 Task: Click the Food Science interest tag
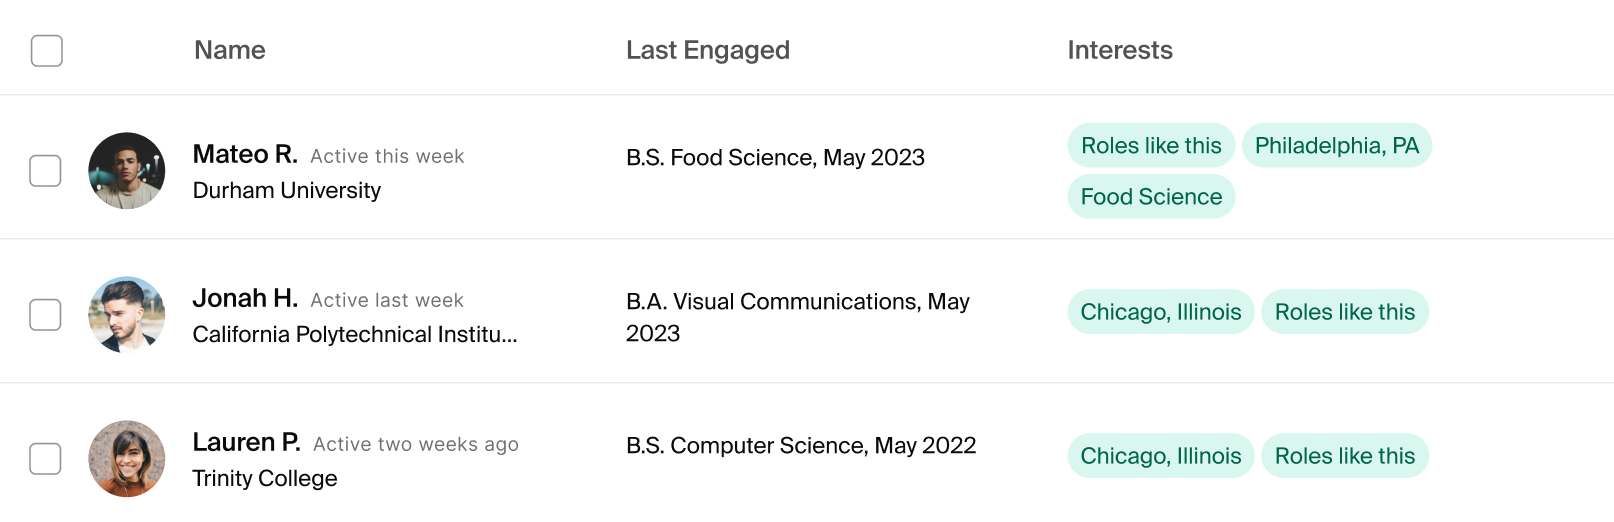[1151, 197]
